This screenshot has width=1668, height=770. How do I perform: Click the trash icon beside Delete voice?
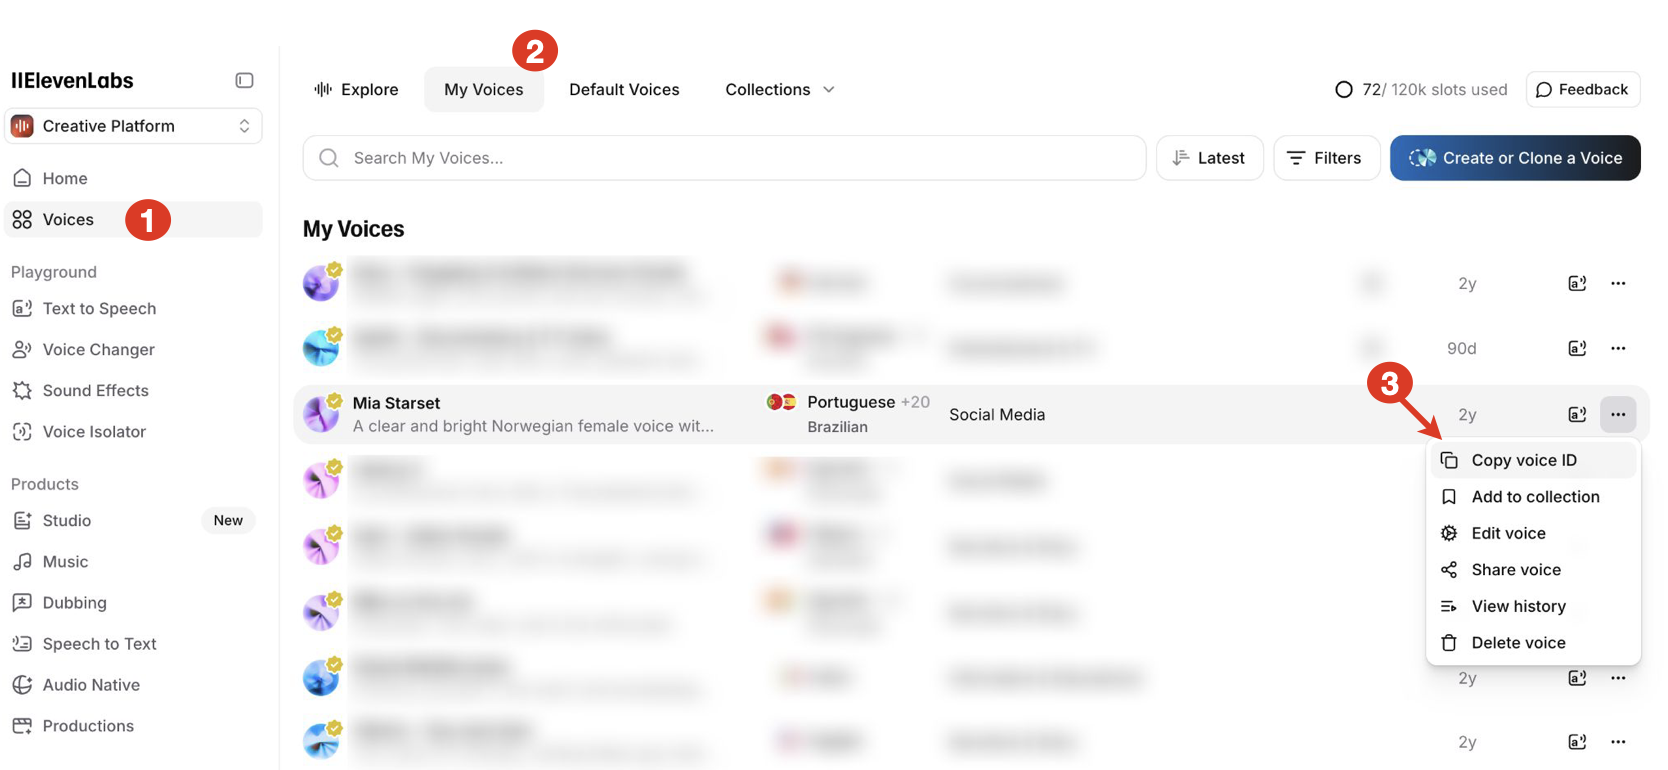[1449, 643]
